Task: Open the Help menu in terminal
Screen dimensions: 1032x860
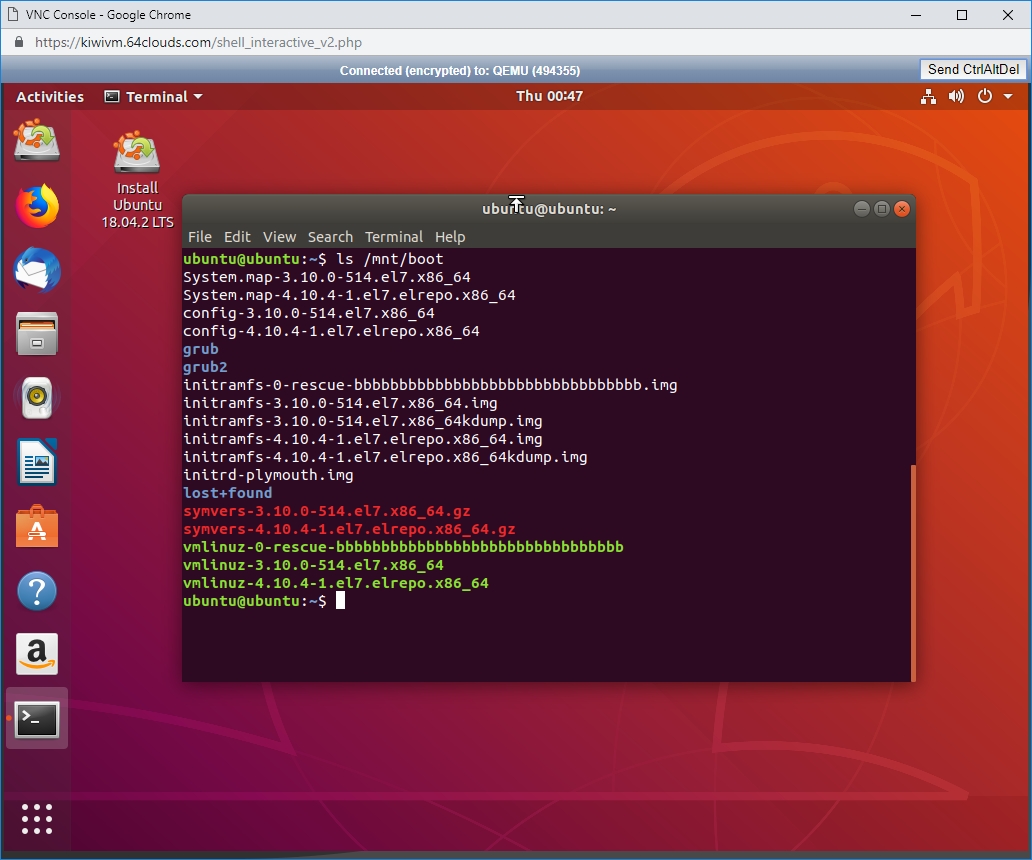Action: [450, 237]
